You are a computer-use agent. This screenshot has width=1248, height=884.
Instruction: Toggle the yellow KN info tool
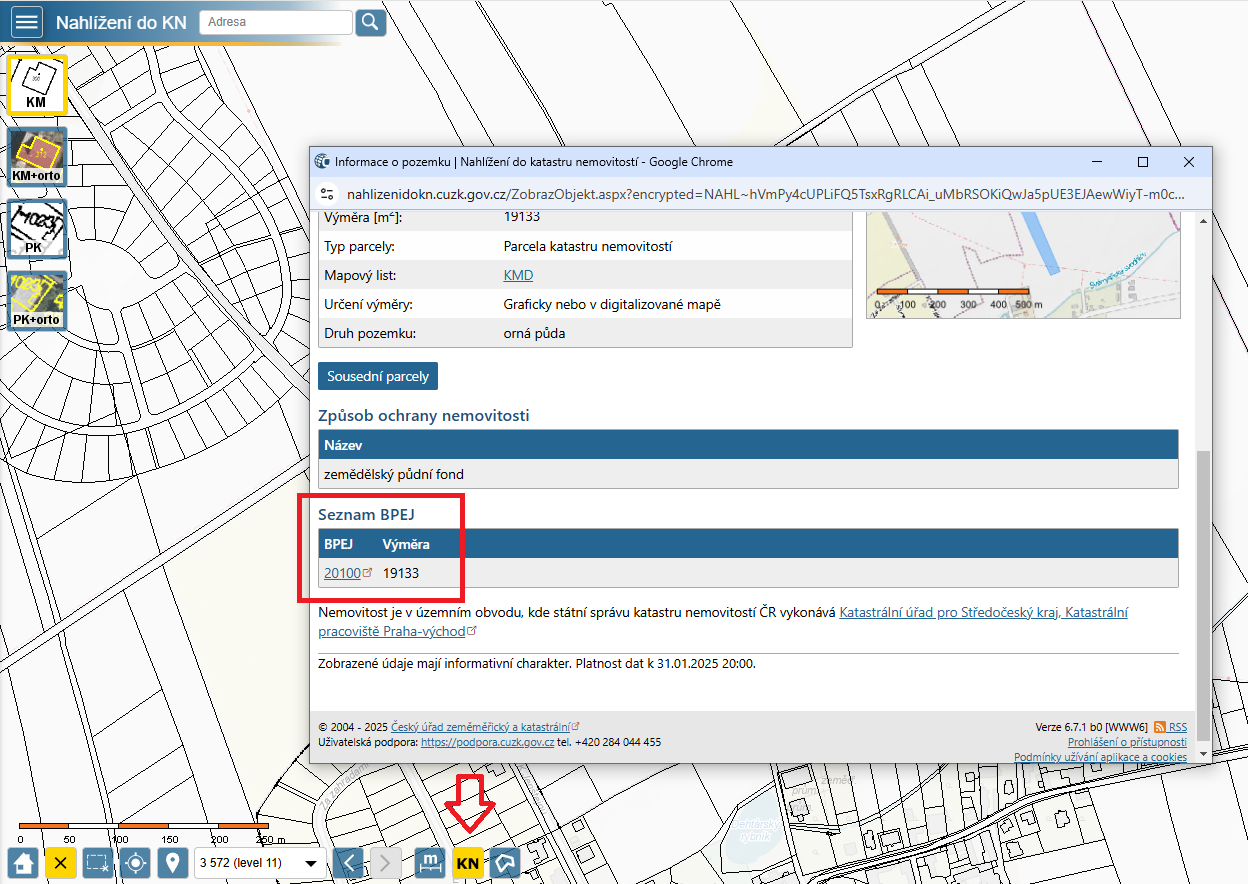click(x=467, y=862)
